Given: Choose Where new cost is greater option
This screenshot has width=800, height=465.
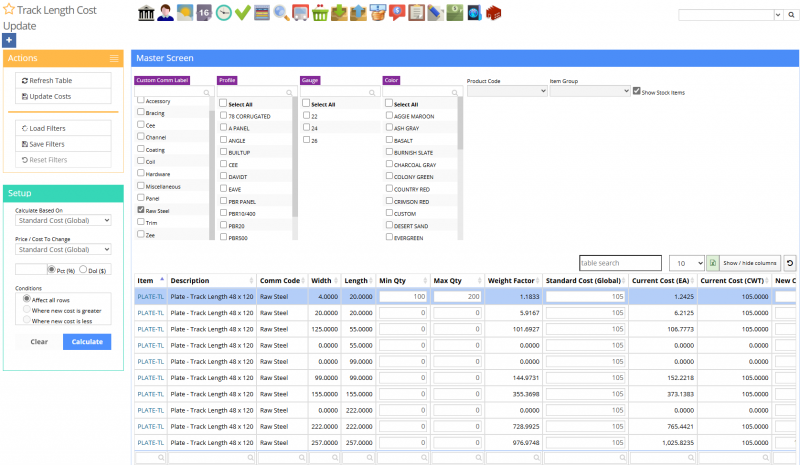Looking at the screenshot, I should coord(26,310).
